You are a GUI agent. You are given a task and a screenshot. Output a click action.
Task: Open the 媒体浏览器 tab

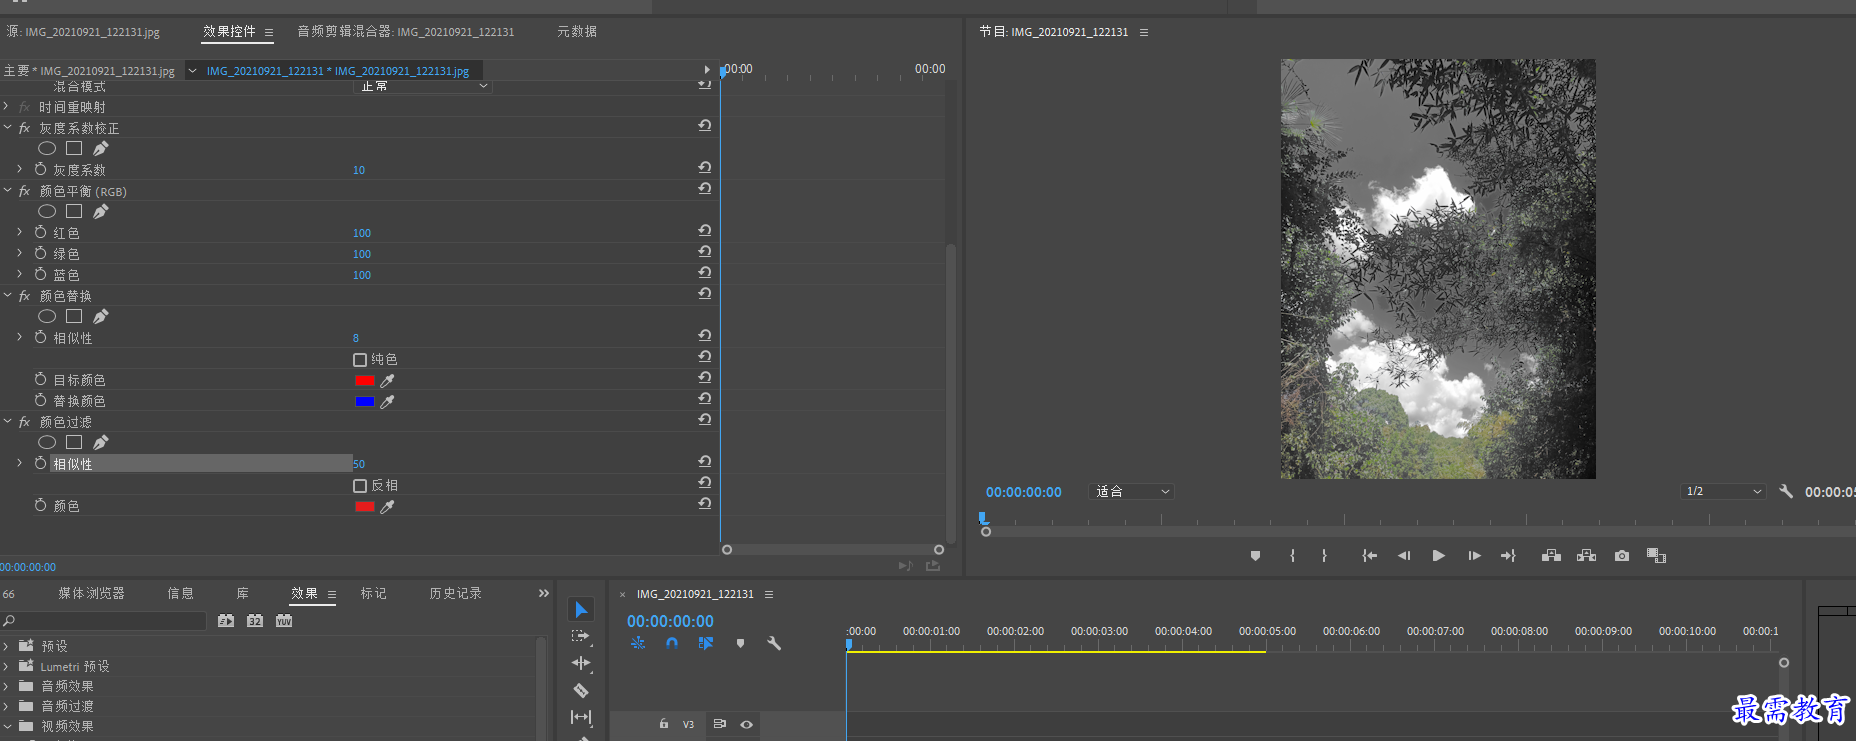(x=91, y=594)
